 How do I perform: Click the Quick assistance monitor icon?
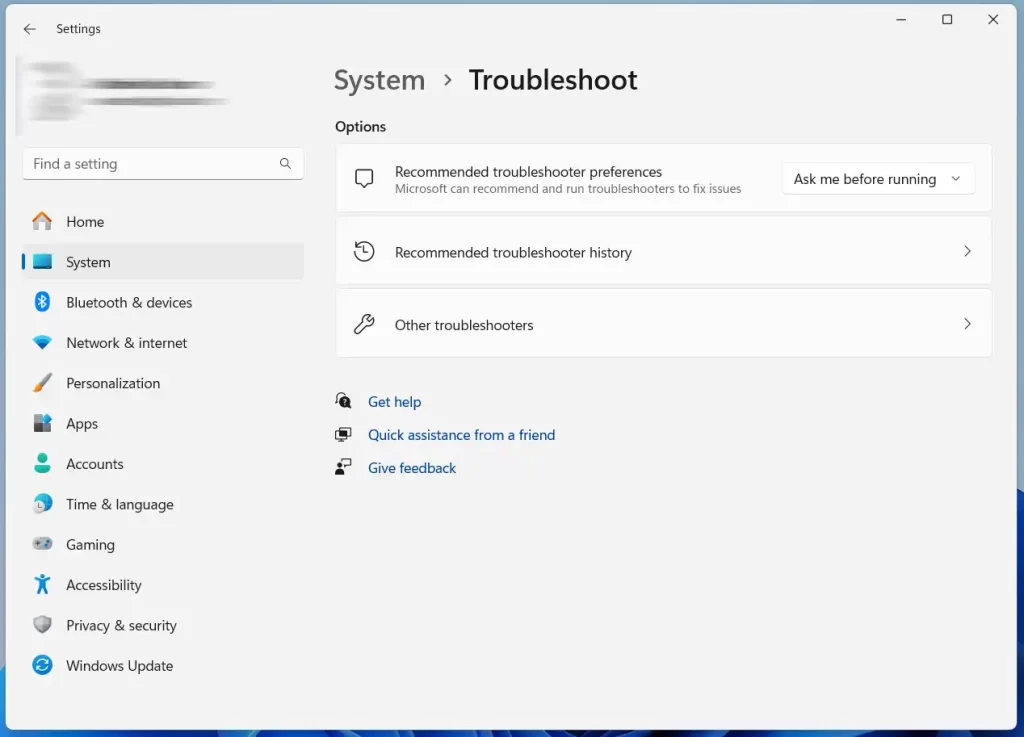[x=344, y=435]
